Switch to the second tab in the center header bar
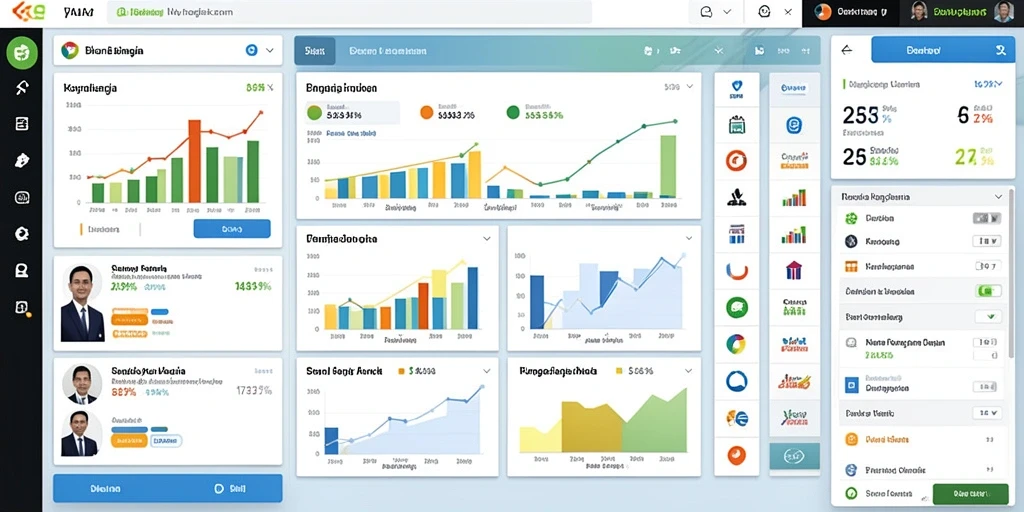Image resolution: width=1024 pixels, height=512 pixels. click(x=388, y=50)
